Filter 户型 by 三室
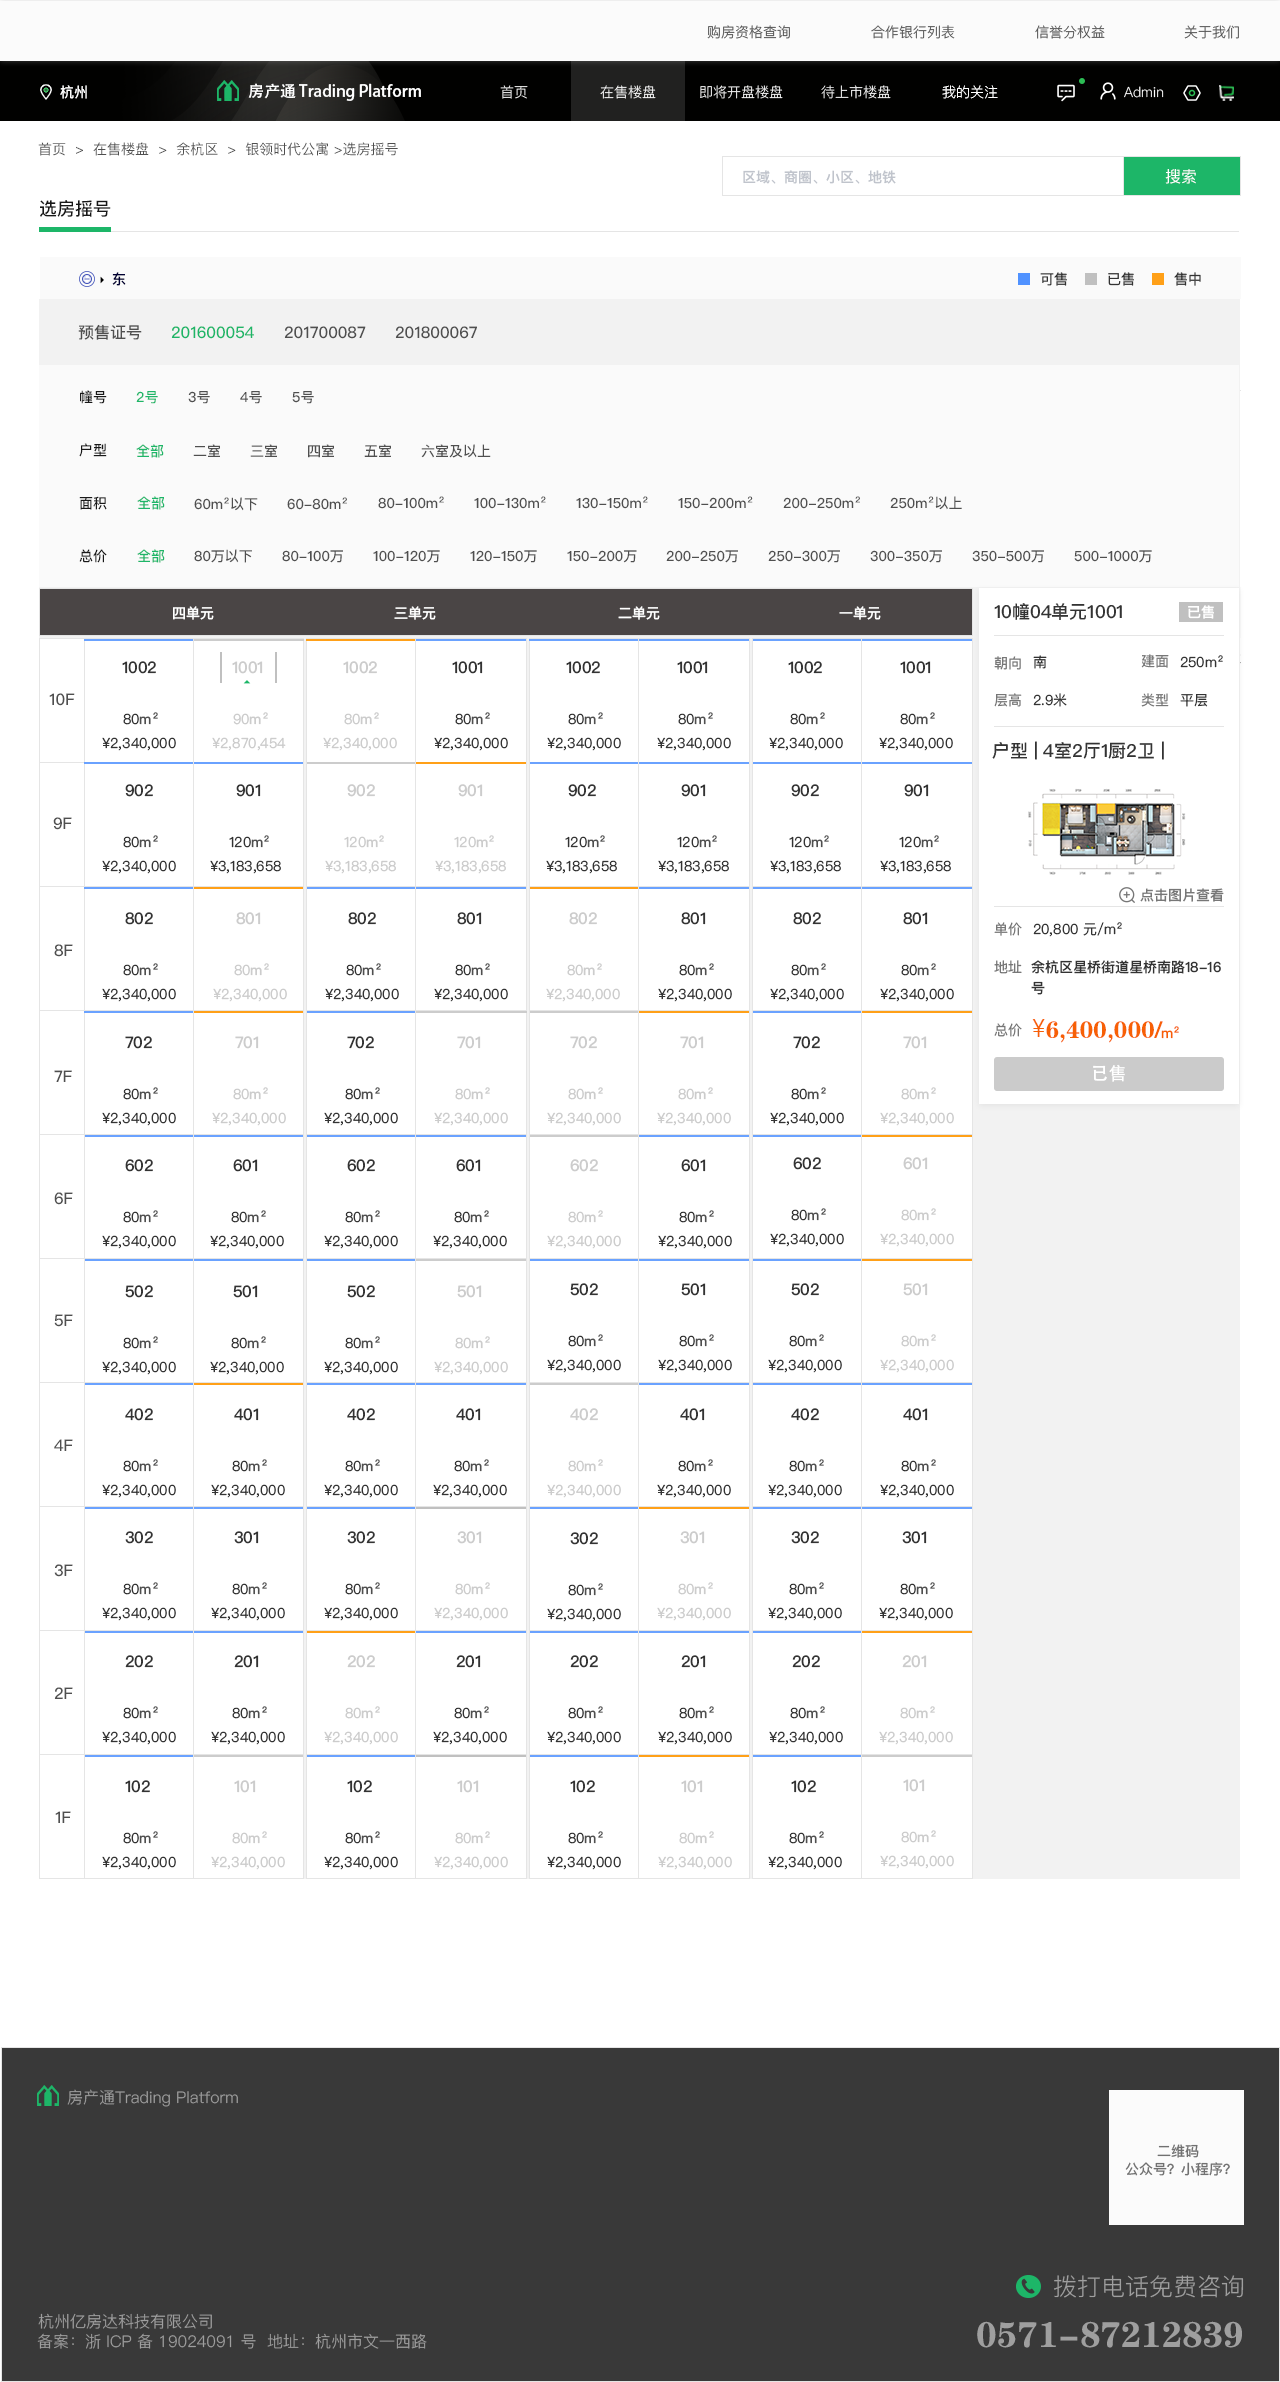 click(x=264, y=451)
